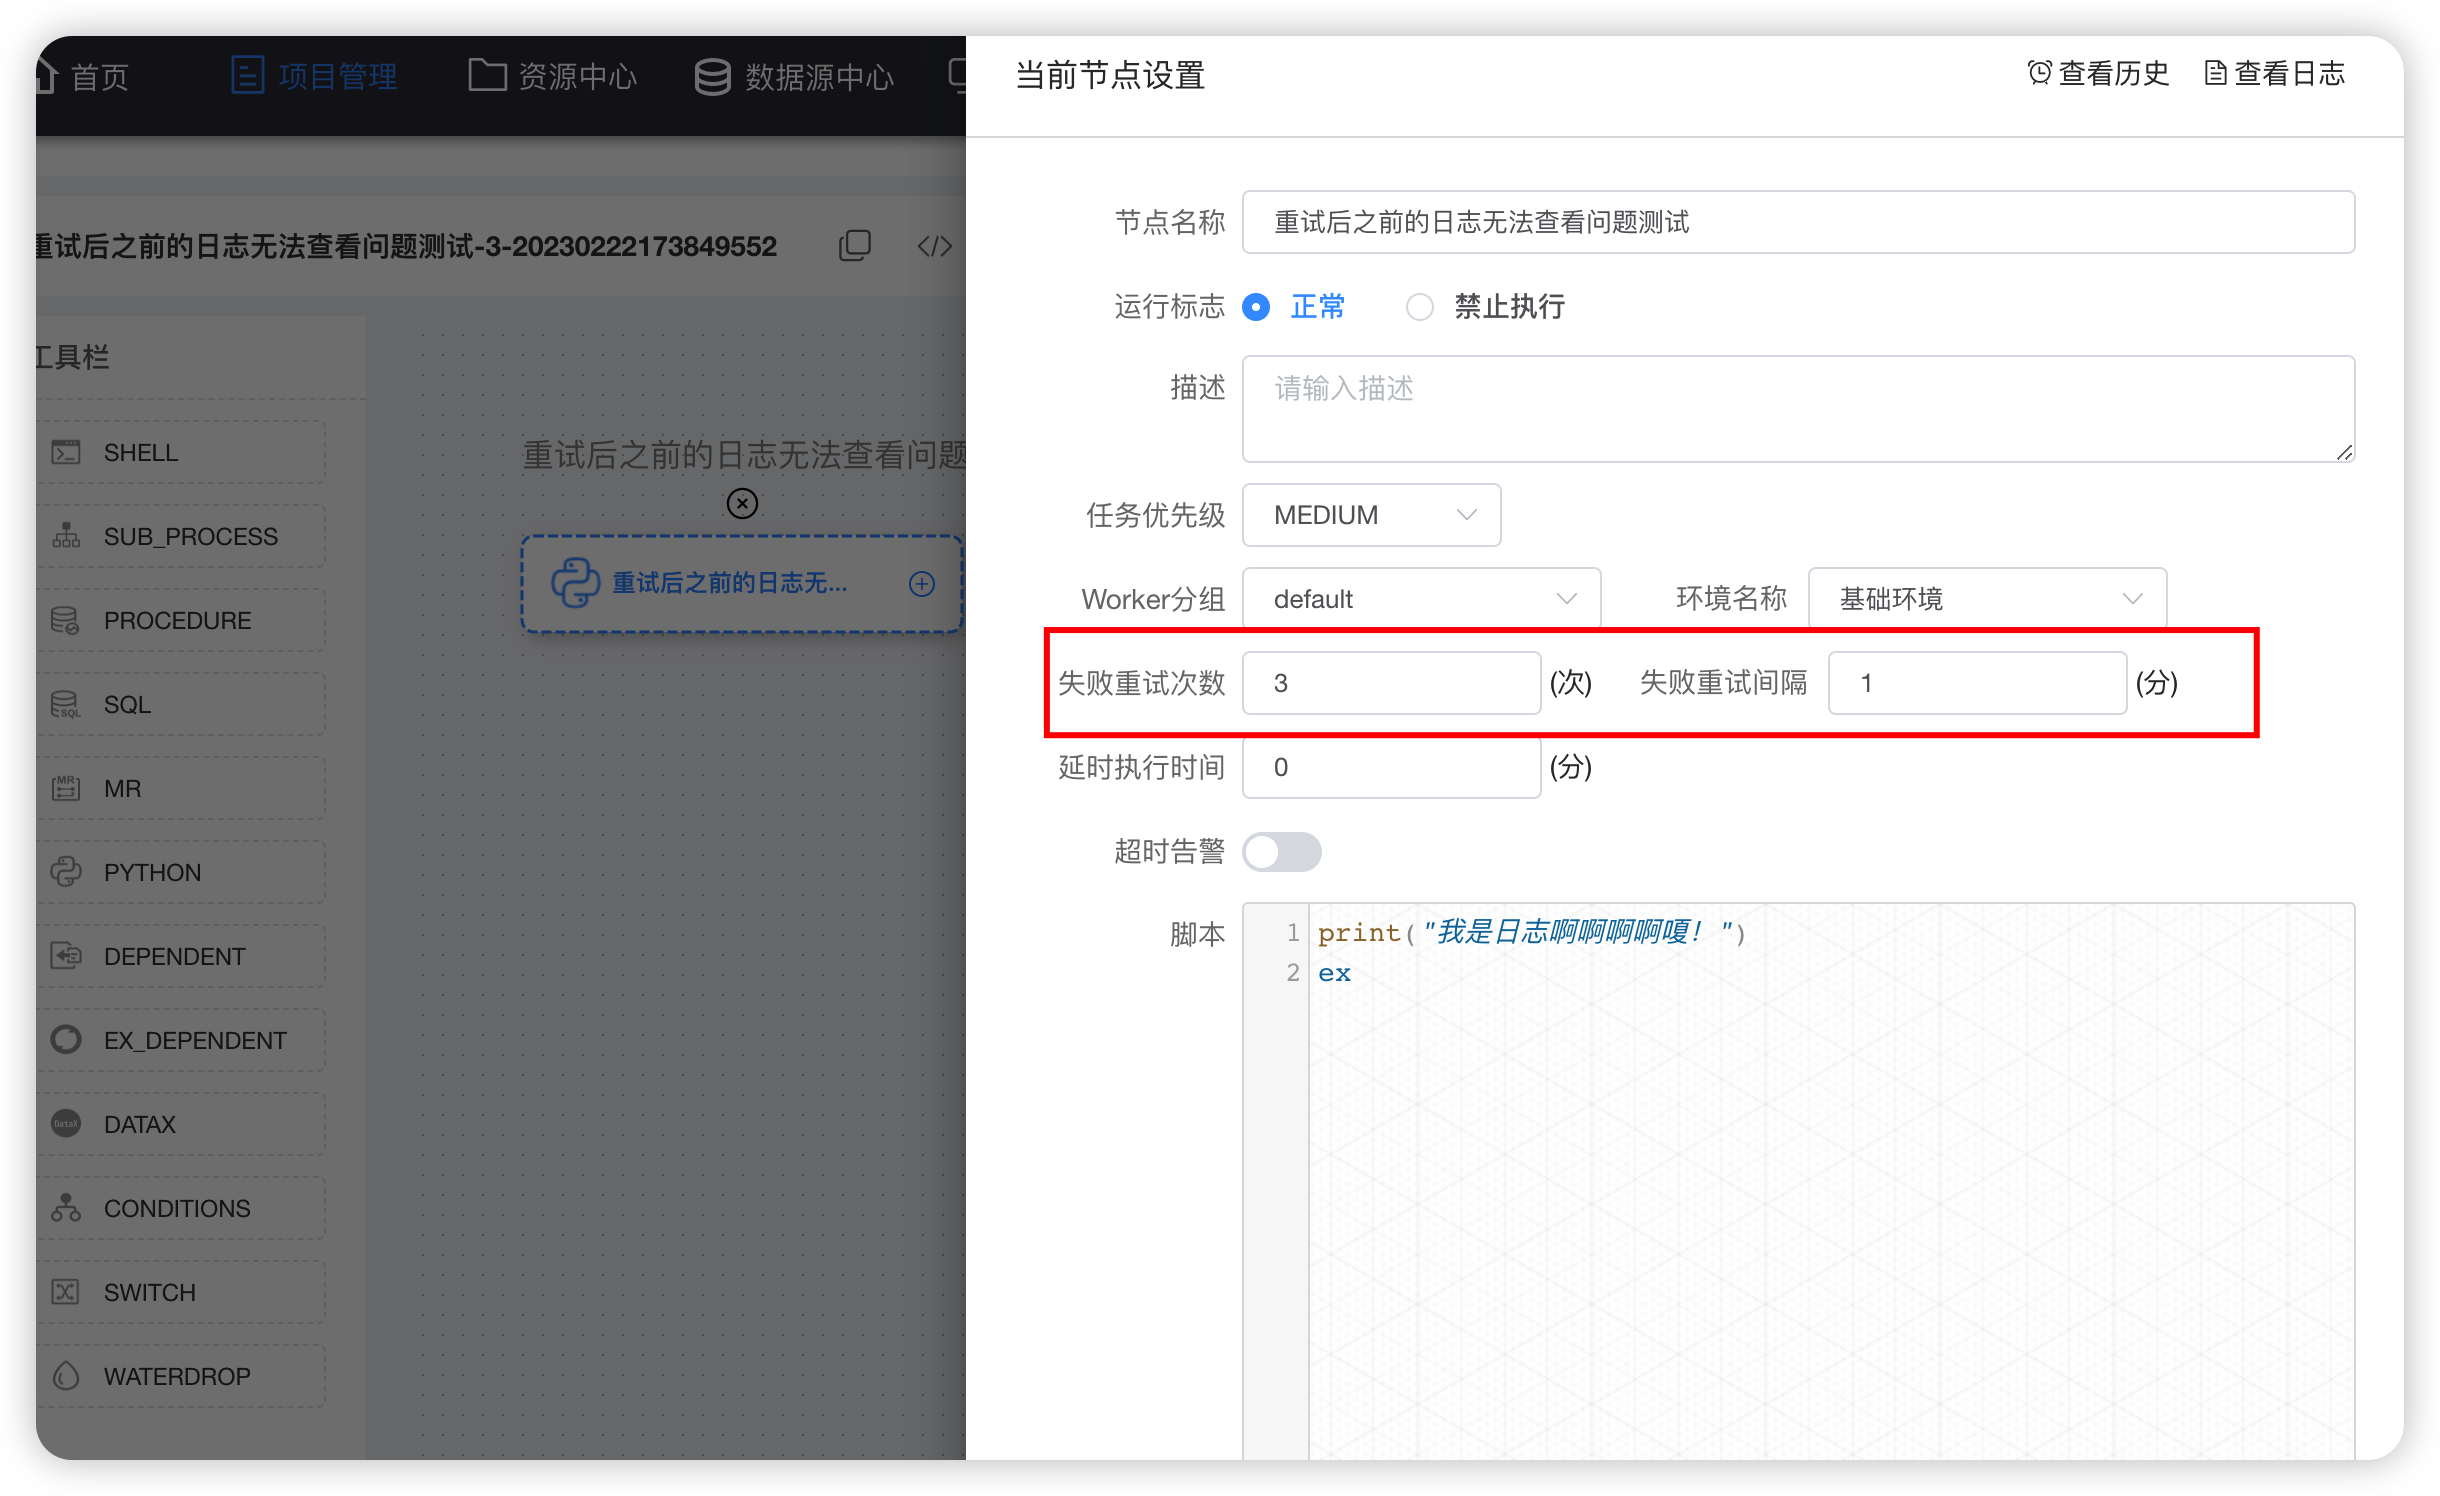The image size is (2440, 1496).
Task: Focus the 失败重试次数 input
Action: 1391,683
